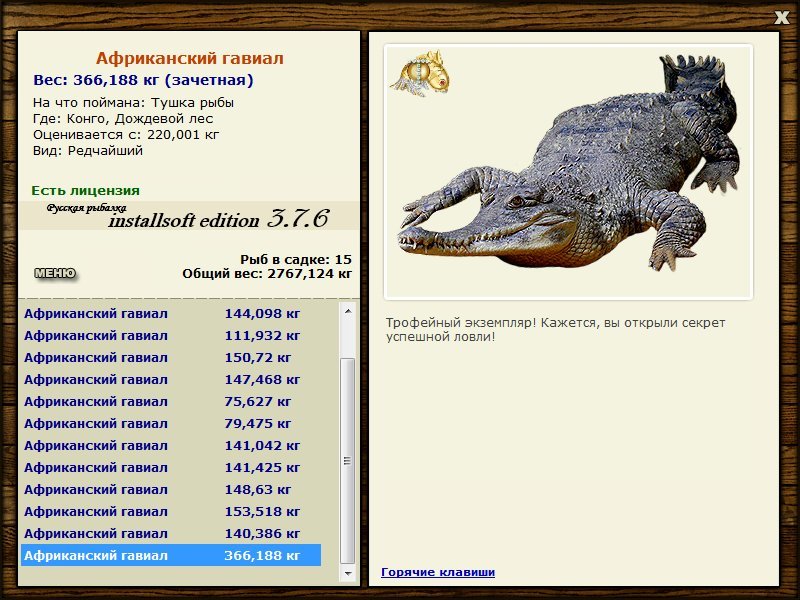Screen dimensions: 800x600
Task: Select the 140,386 кг gavial row
Action: (171, 533)
